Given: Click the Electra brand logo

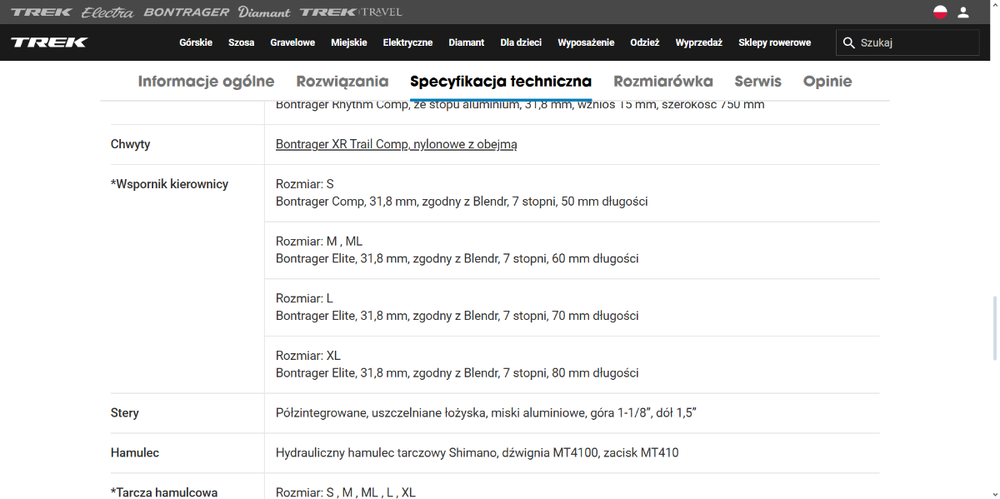Looking at the screenshot, I should tap(107, 12).
